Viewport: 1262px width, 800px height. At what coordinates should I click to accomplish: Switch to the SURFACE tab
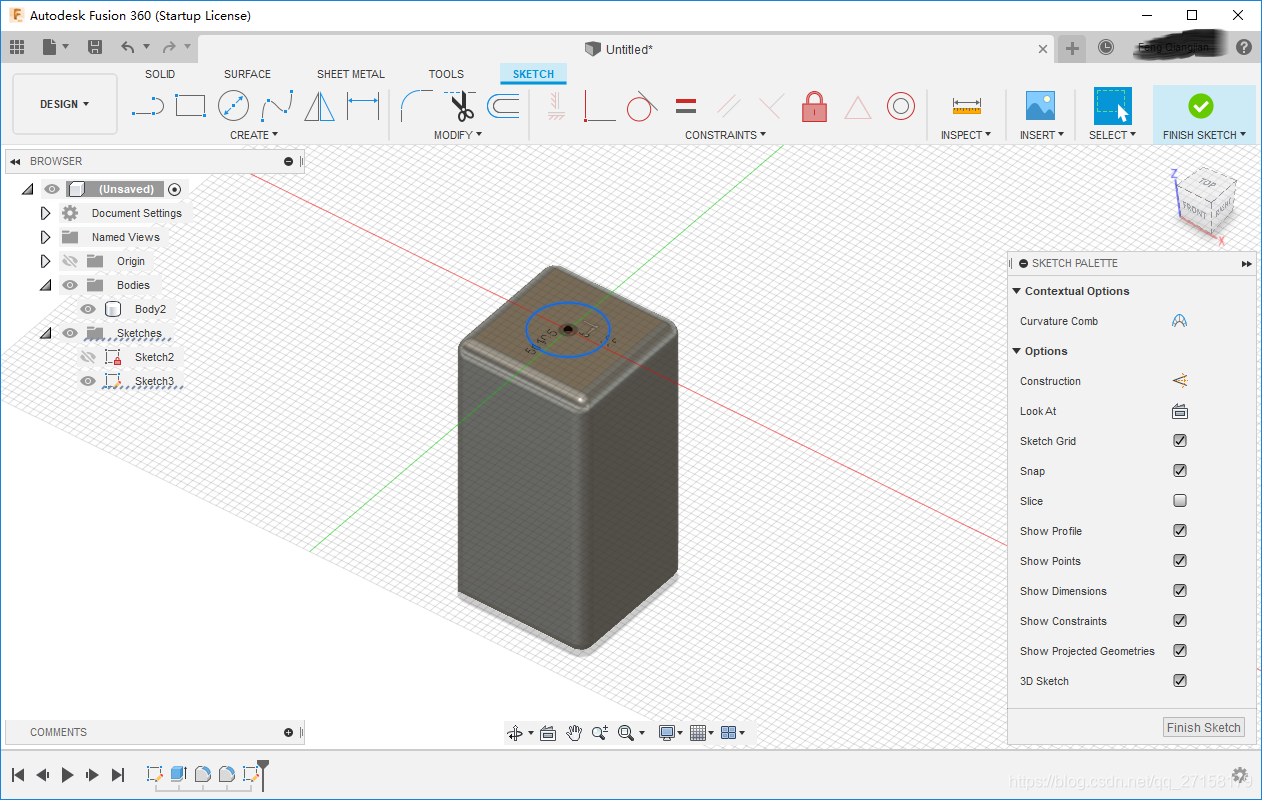(x=247, y=74)
